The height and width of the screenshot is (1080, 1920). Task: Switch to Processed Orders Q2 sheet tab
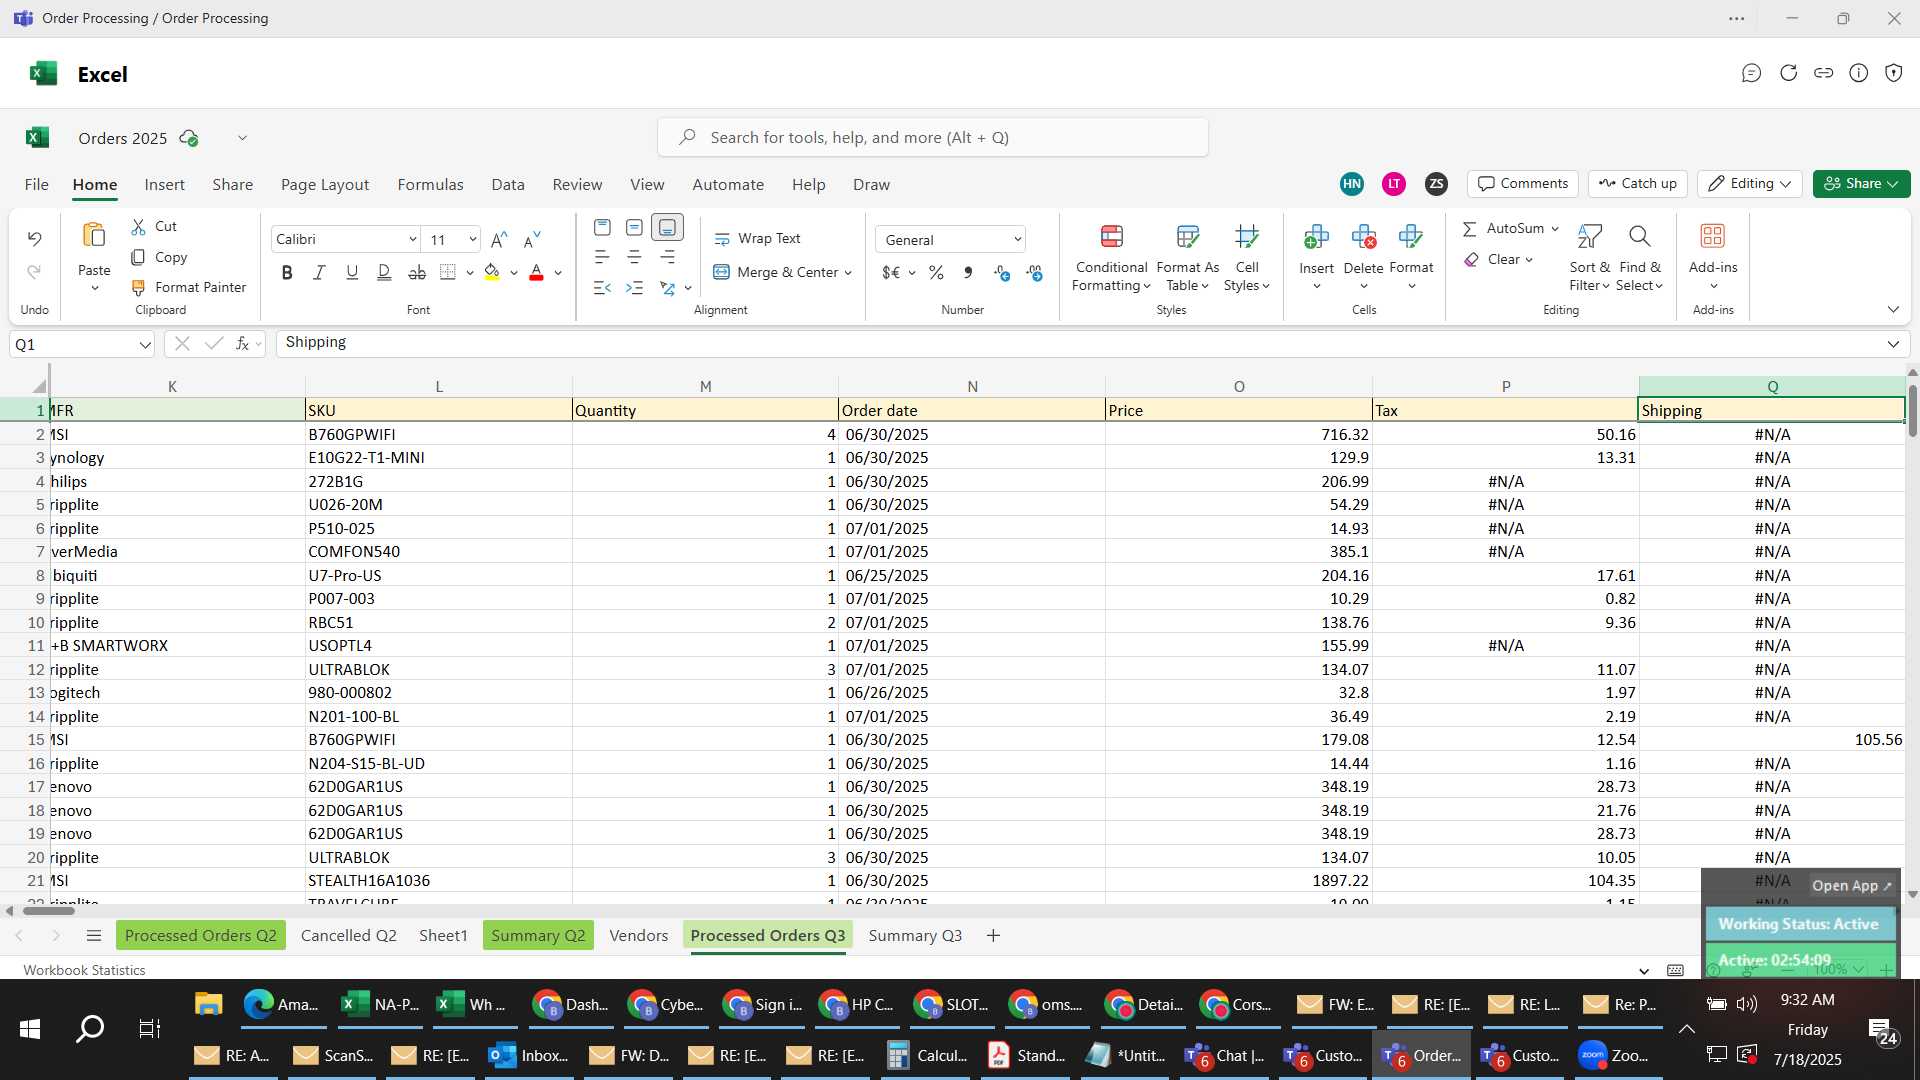tap(200, 936)
